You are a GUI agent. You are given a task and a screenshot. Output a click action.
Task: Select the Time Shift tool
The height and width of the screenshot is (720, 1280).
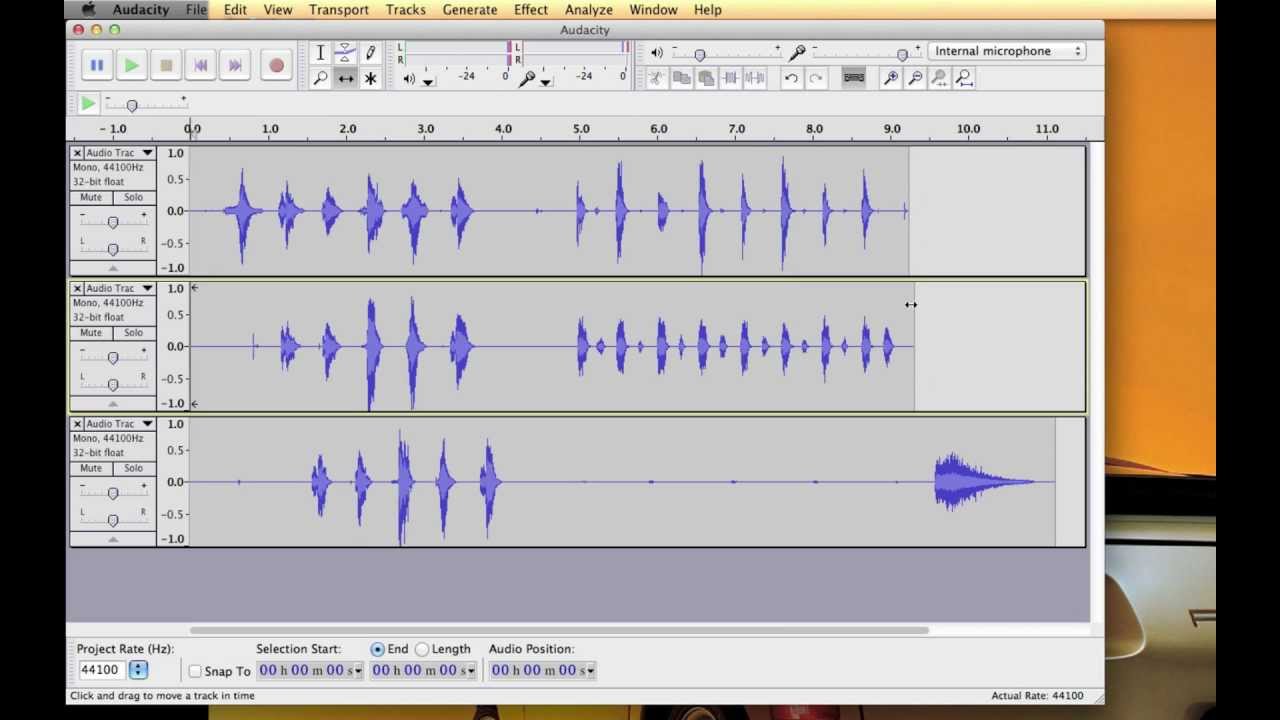[x=345, y=78]
